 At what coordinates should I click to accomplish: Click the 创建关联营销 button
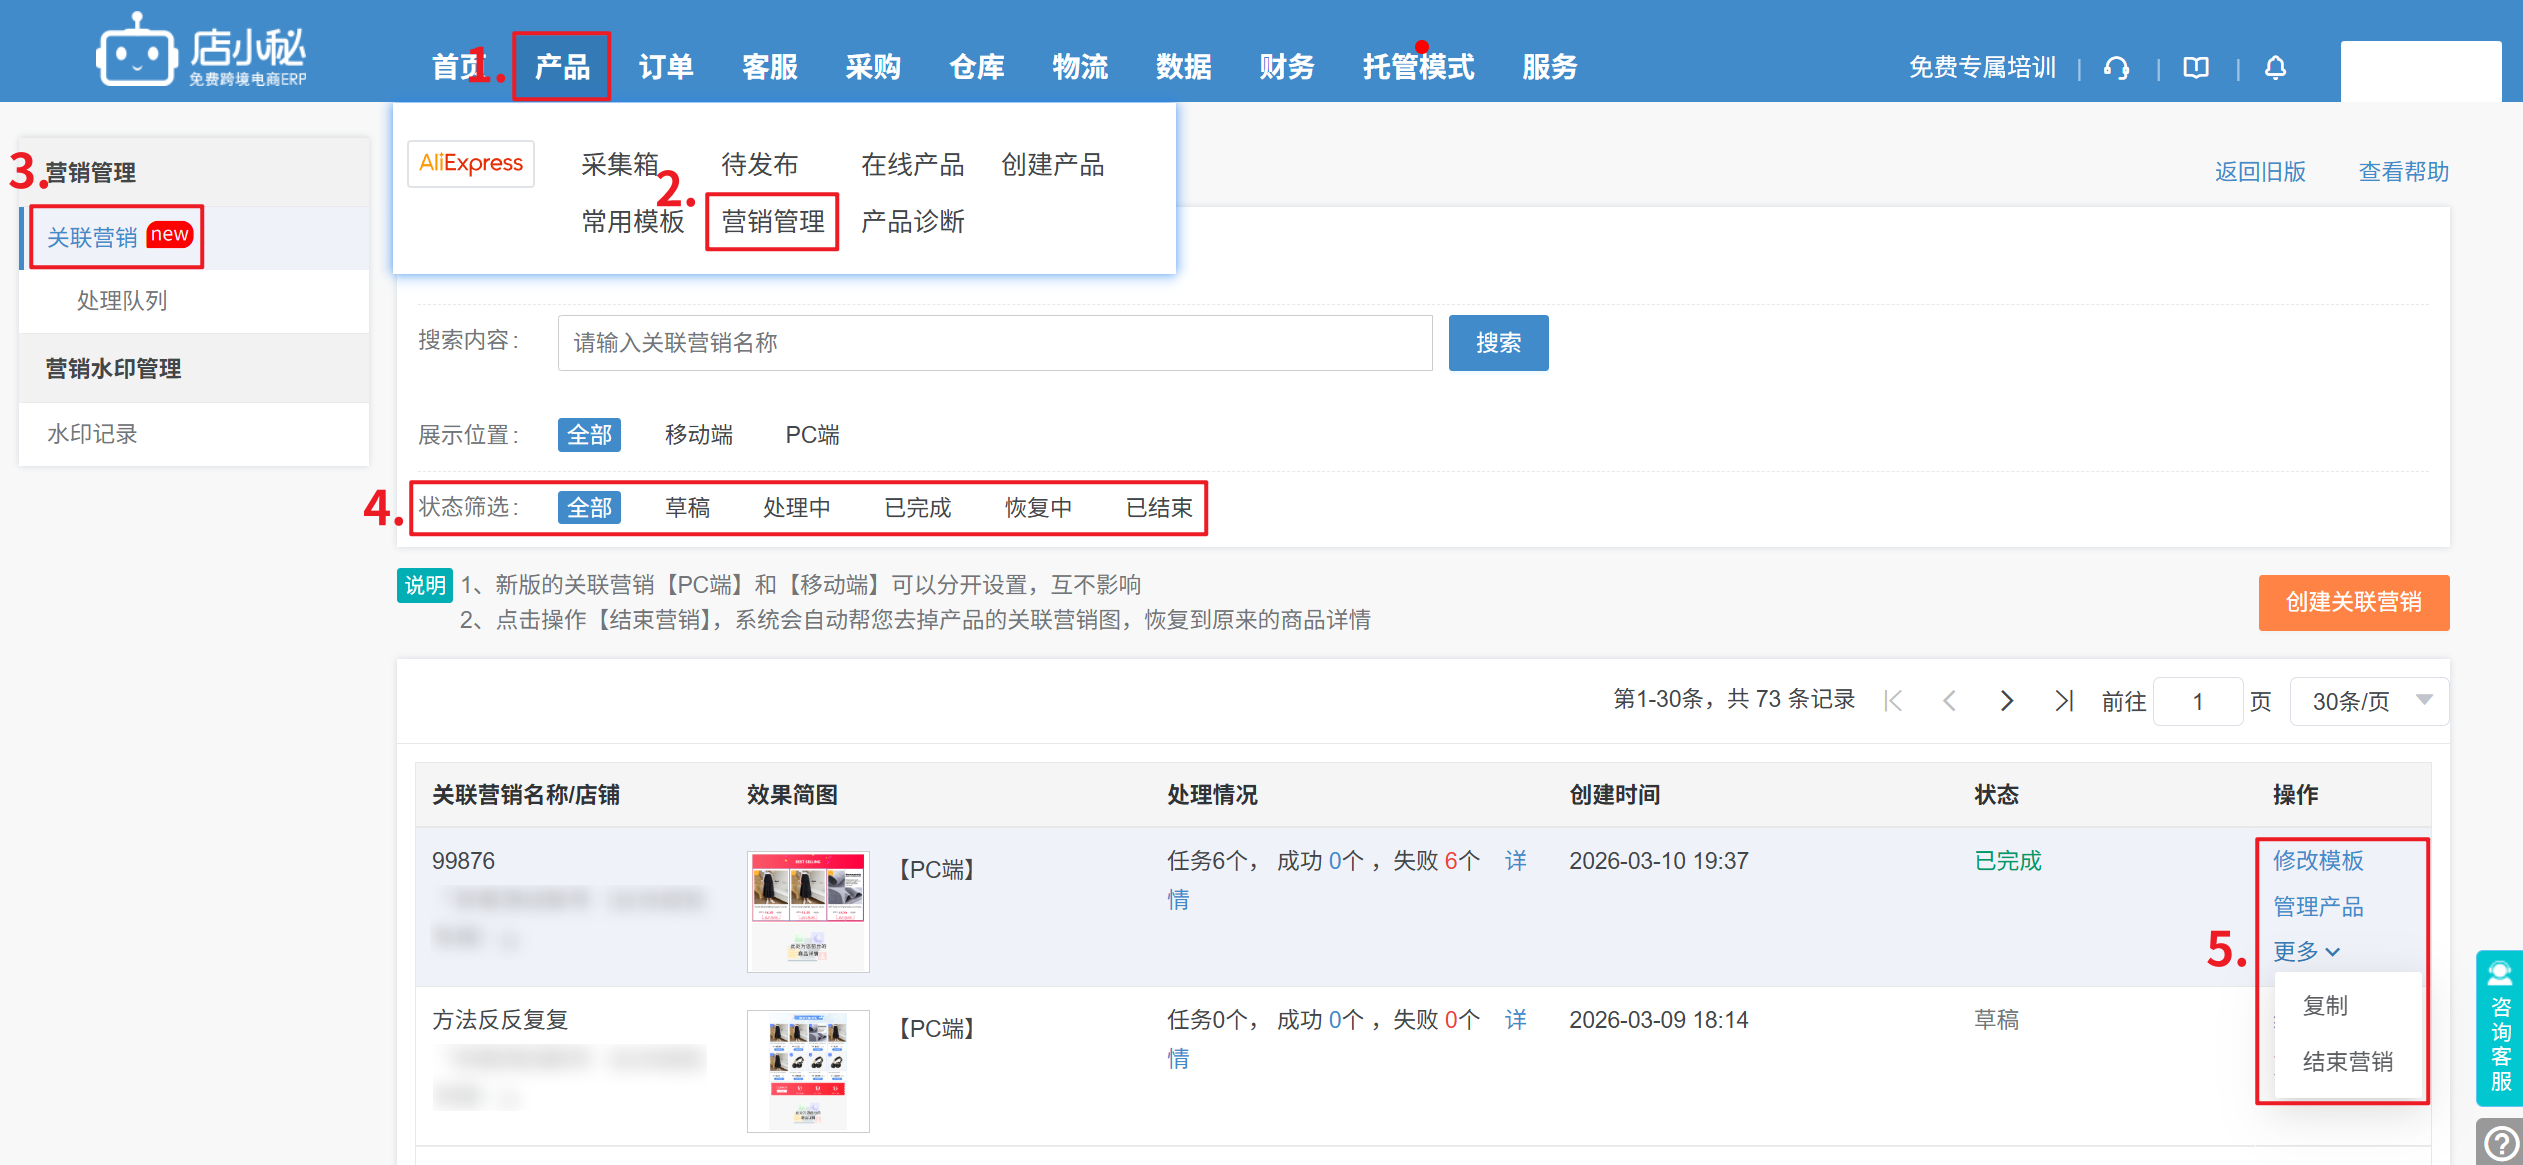coord(2353,602)
